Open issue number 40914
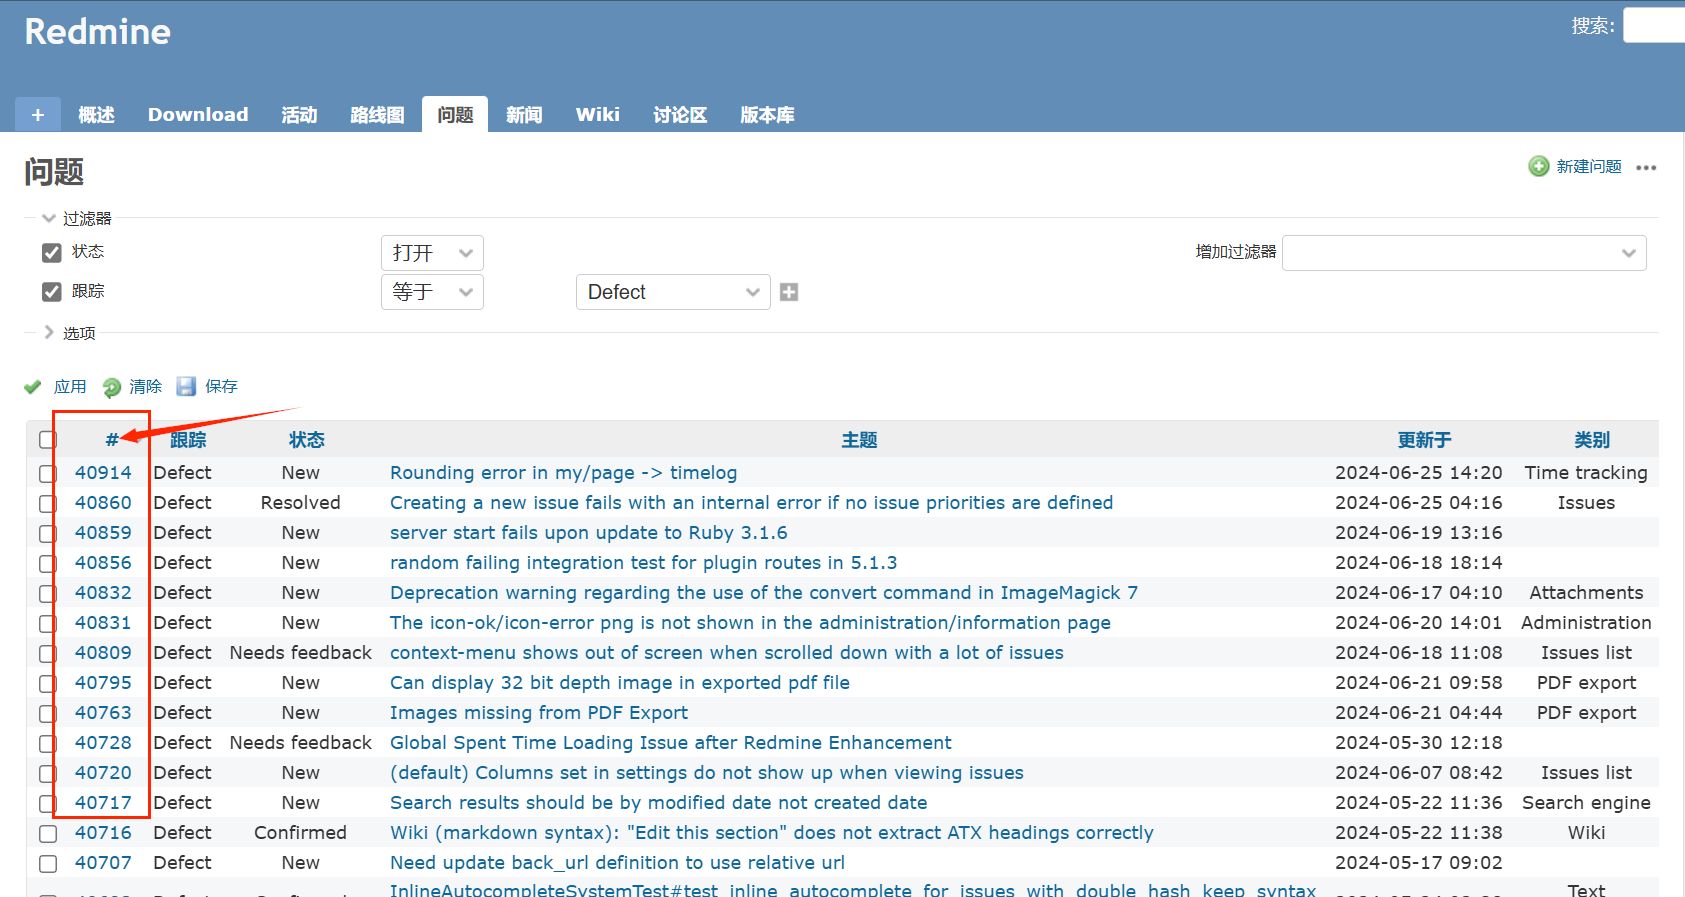 pos(103,473)
